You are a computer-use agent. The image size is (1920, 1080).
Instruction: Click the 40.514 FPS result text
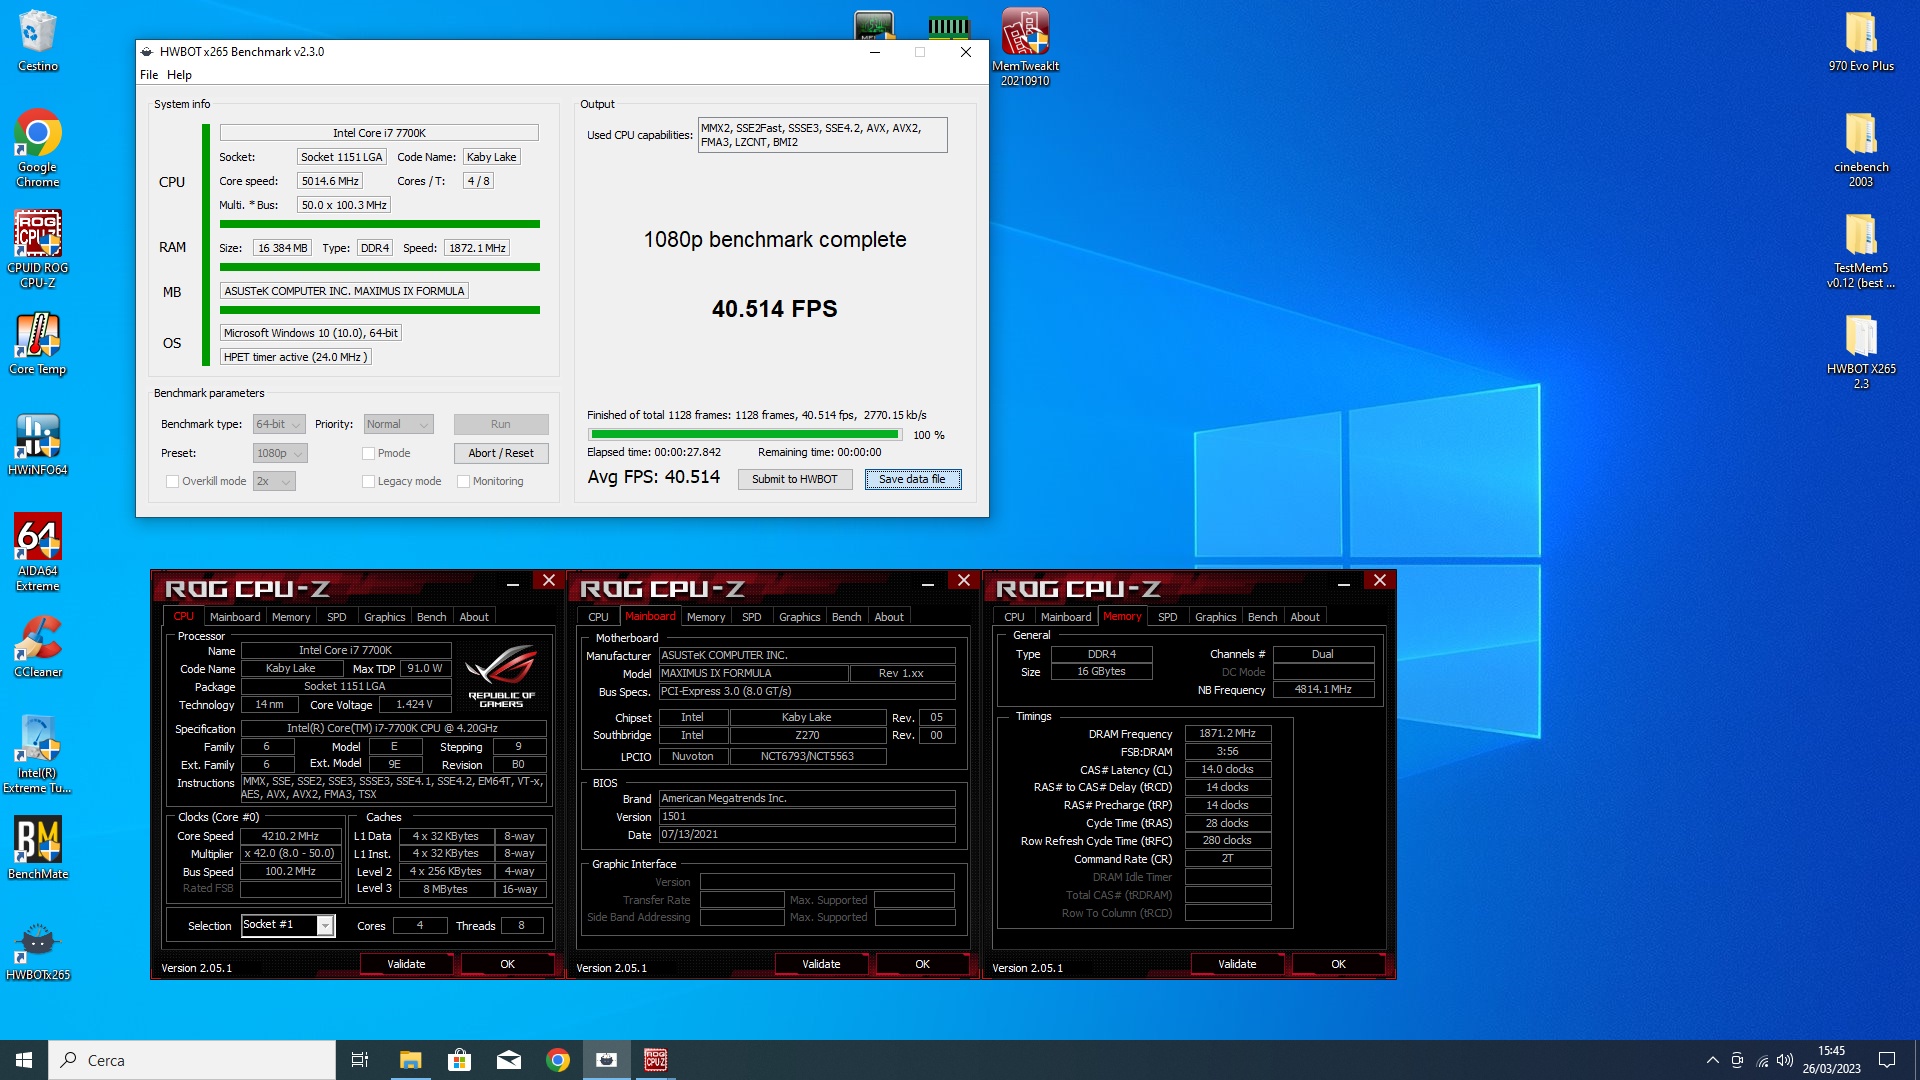click(775, 309)
